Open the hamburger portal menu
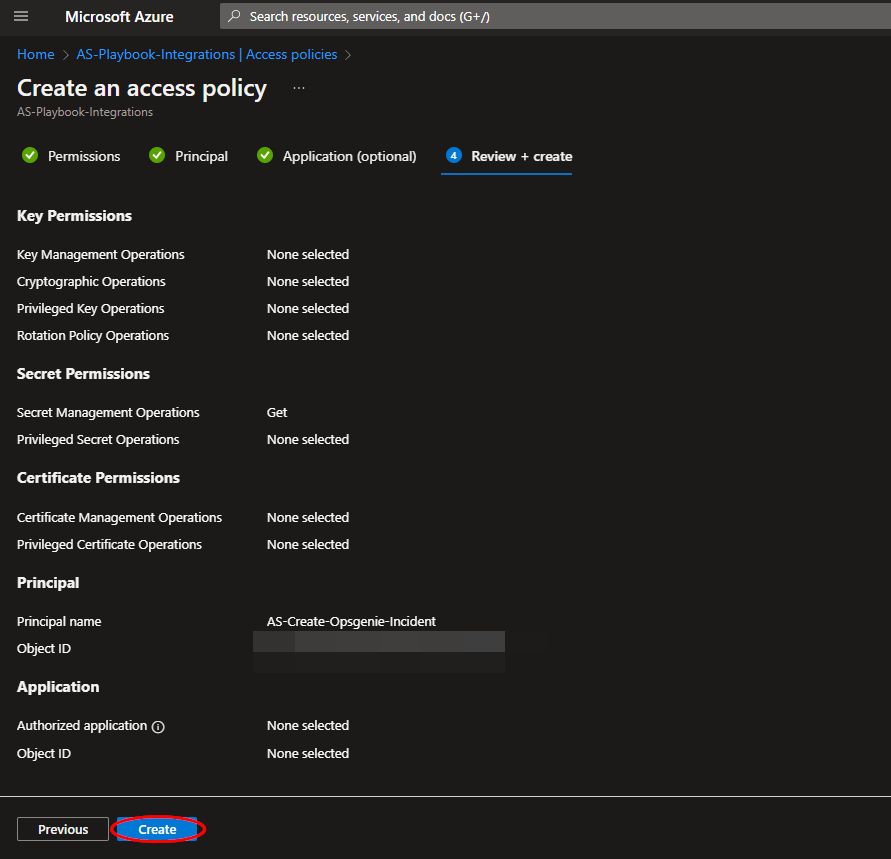Image resolution: width=891 pixels, height=859 pixels. pyautogui.click(x=21, y=16)
